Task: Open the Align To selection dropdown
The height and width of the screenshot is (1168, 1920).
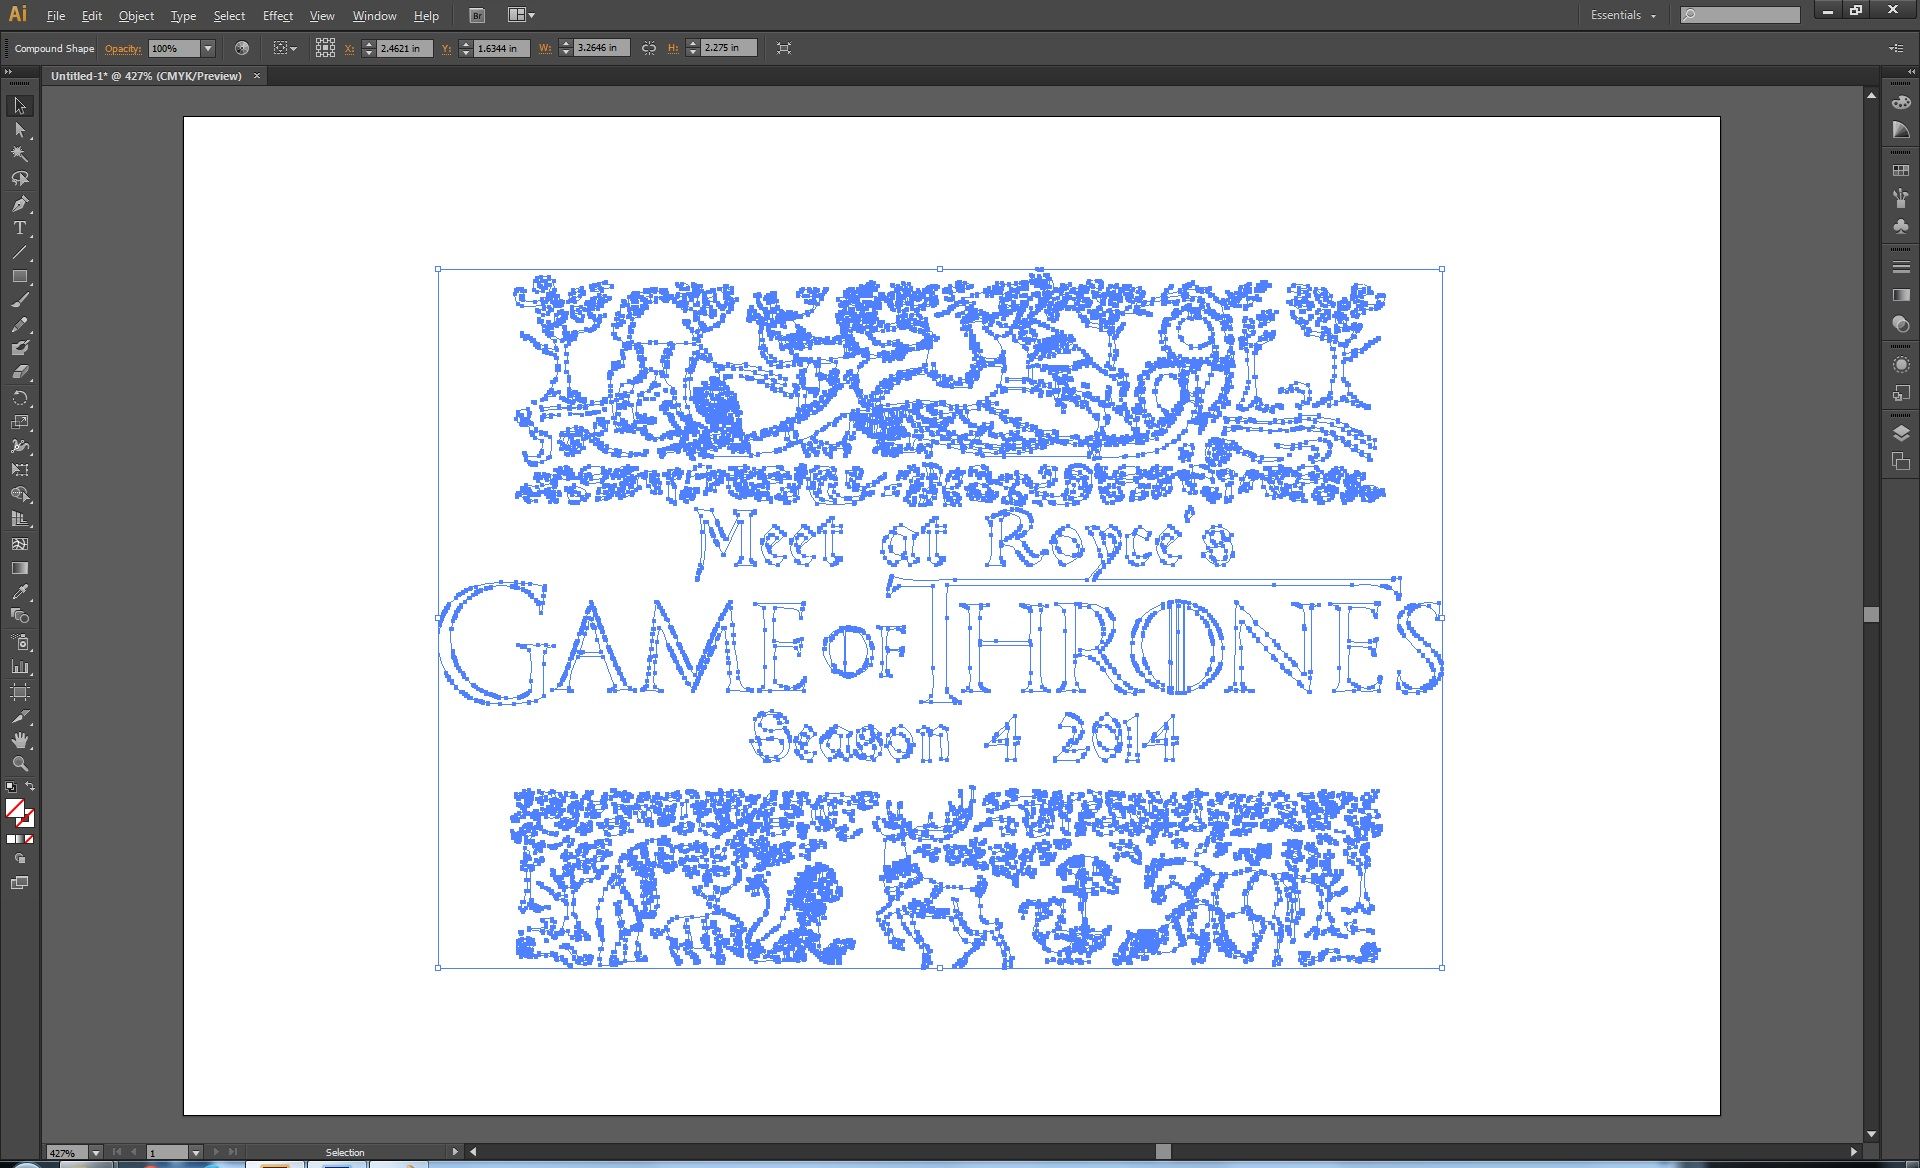Action: (x=285, y=48)
